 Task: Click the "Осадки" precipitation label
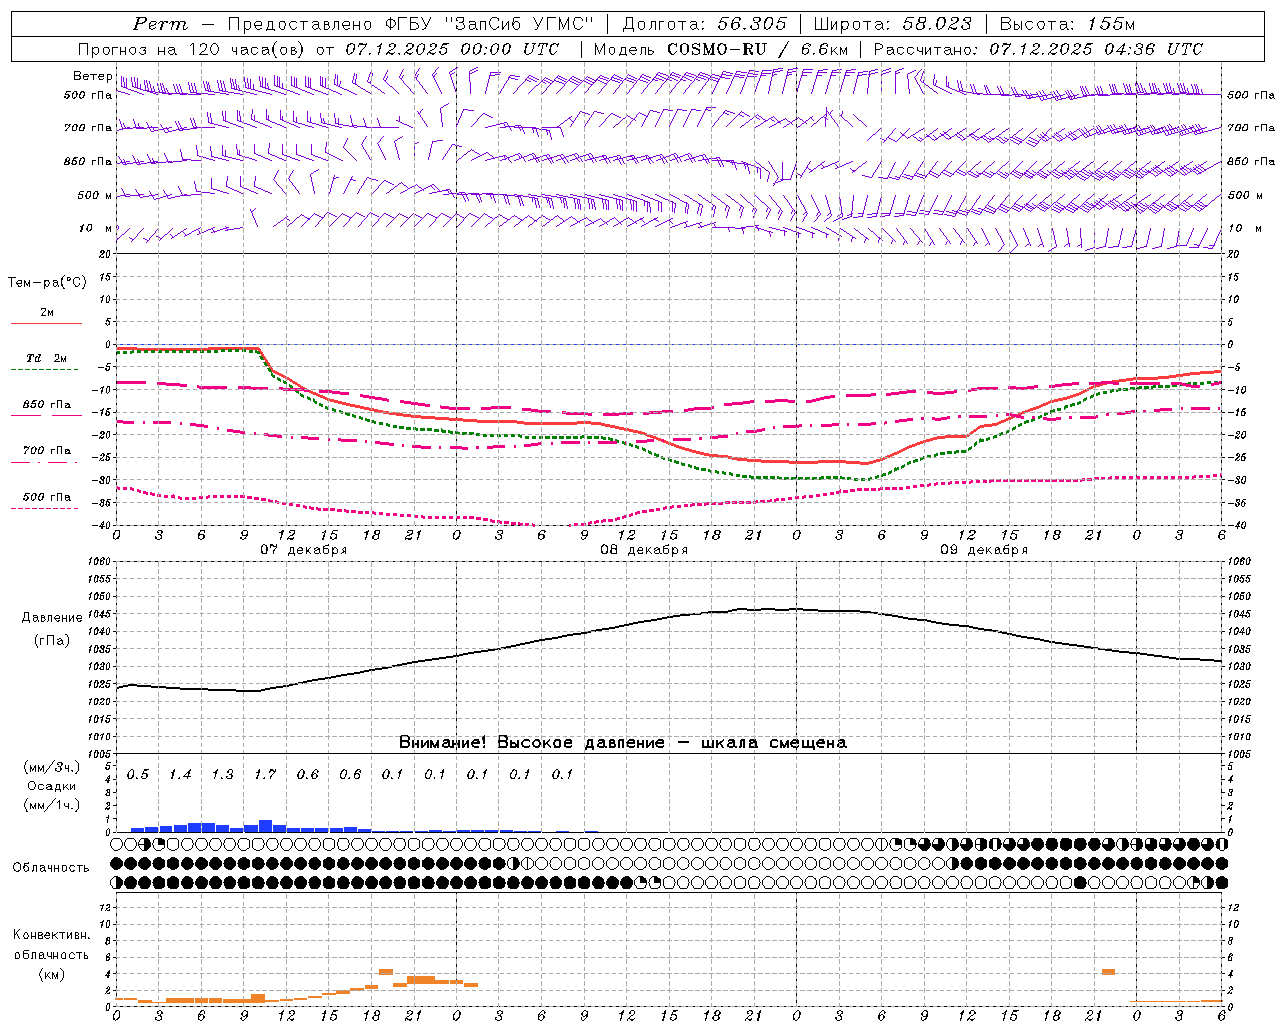click(52, 786)
